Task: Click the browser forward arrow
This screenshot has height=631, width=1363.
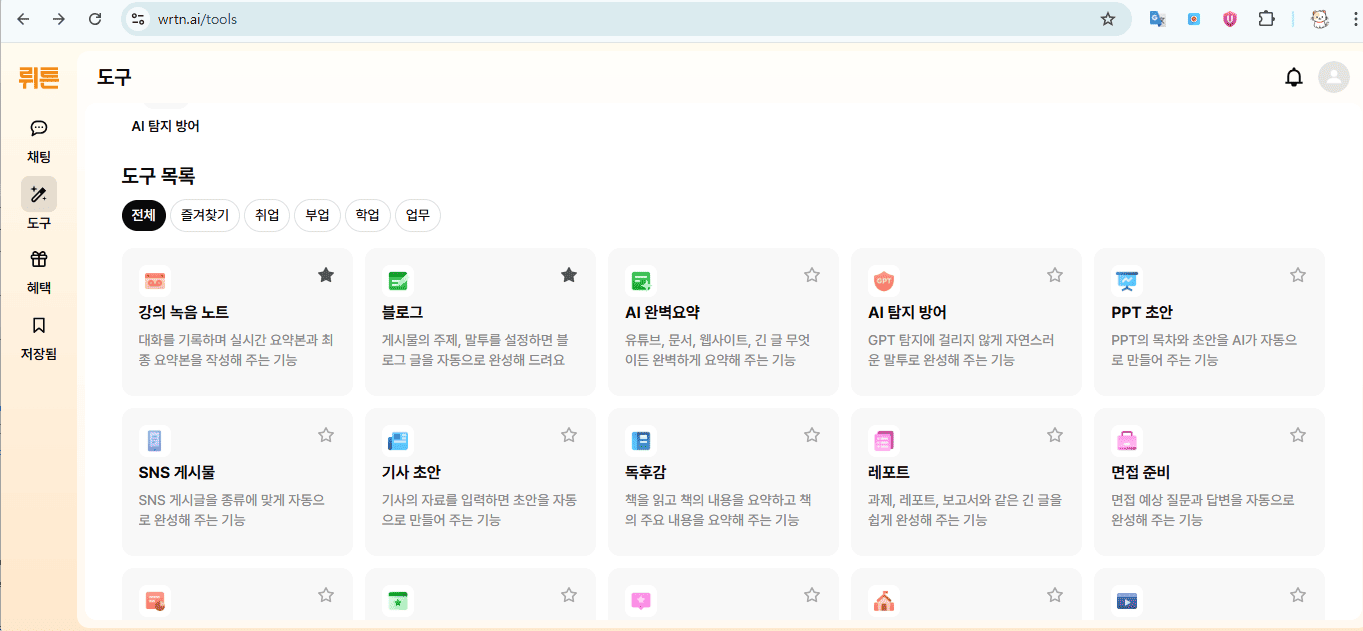Action: 59,19
